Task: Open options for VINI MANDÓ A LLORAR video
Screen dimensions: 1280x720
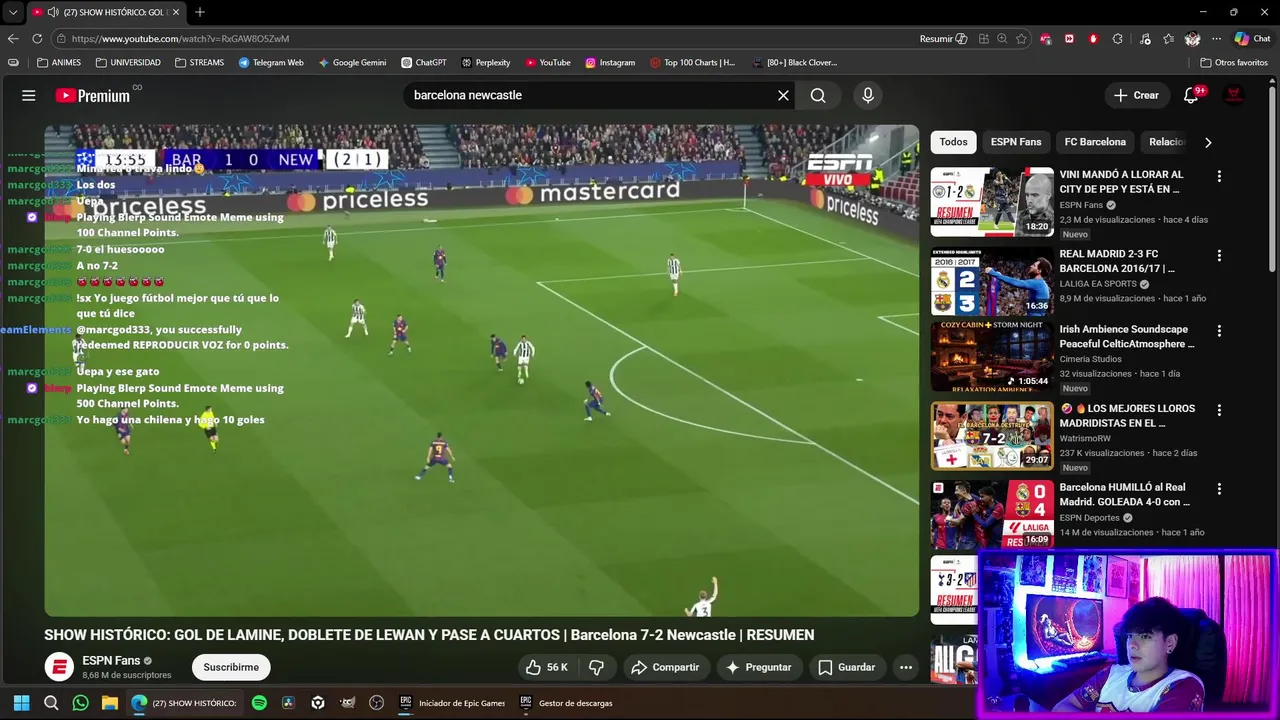Action: [1219, 176]
